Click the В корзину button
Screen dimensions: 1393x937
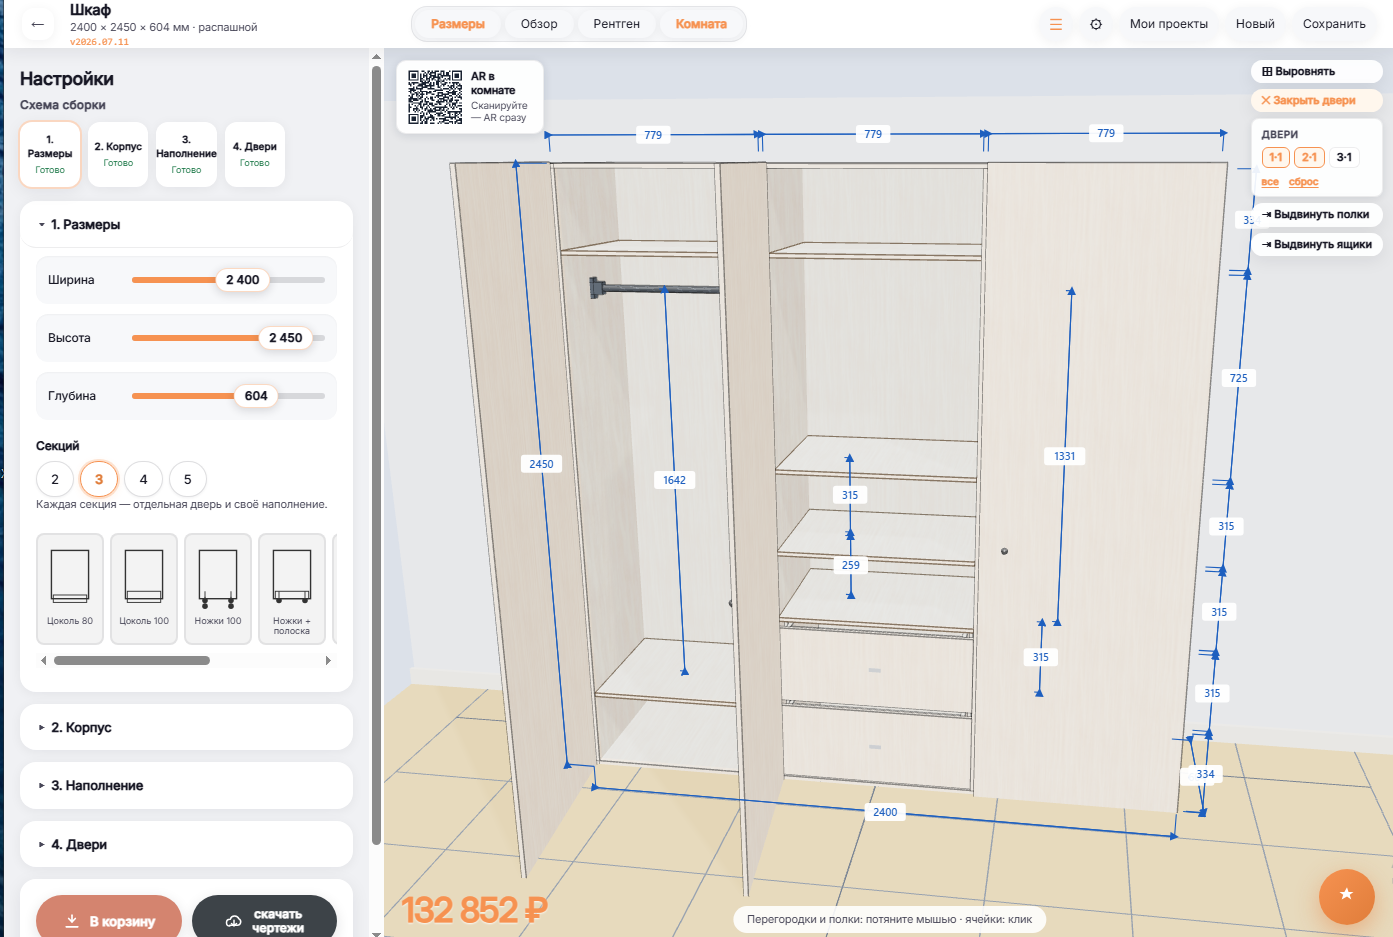click(109, 920)
